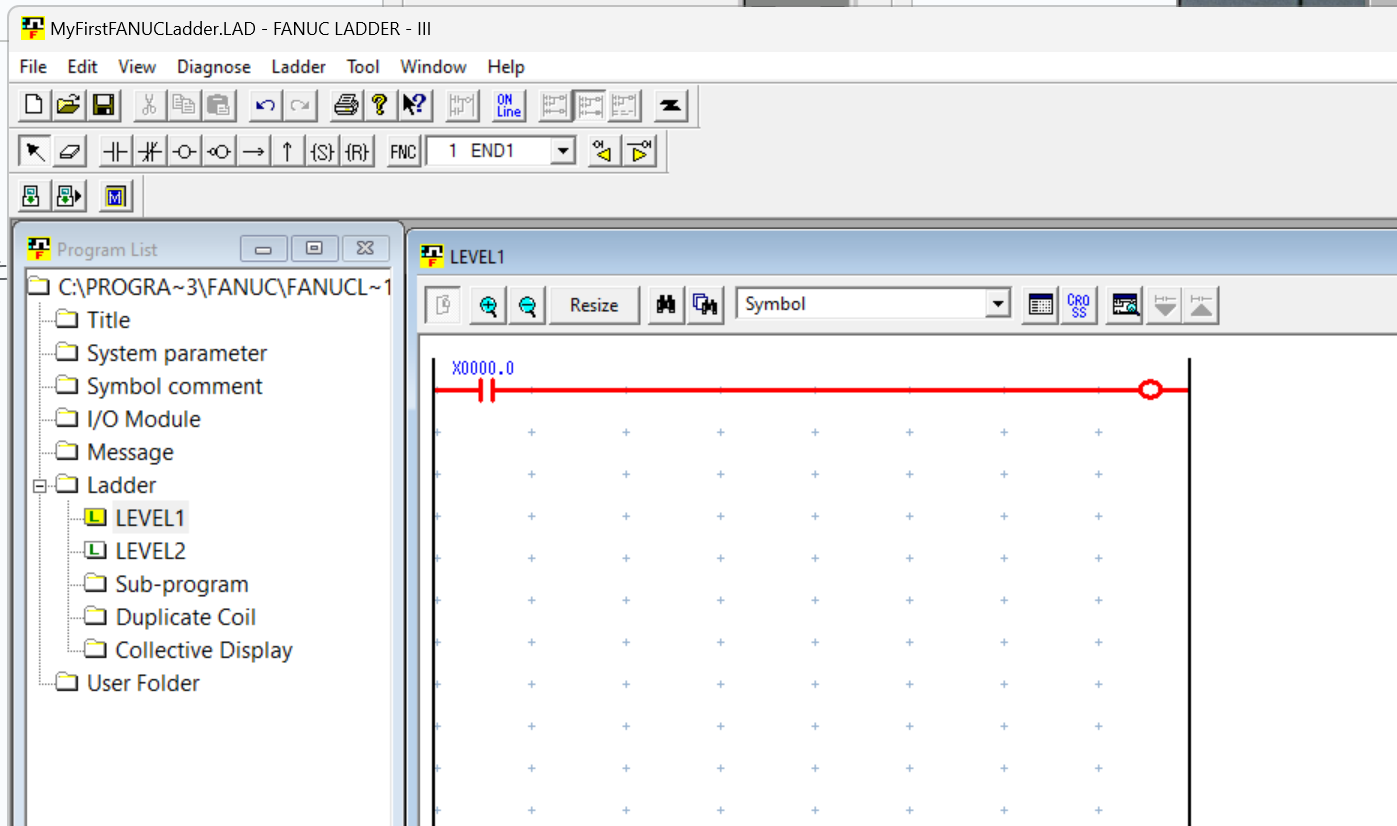Open the Ladder menu
Image resolution: width=1397 pixels, height=826 pixels.
pyautogui.click(x=298, y=67)
